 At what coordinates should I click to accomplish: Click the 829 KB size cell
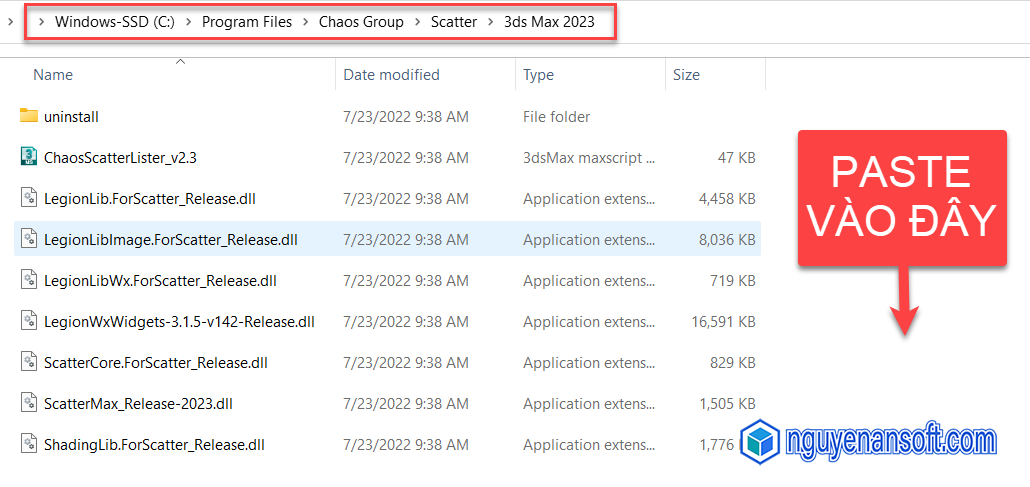[732, 363]
